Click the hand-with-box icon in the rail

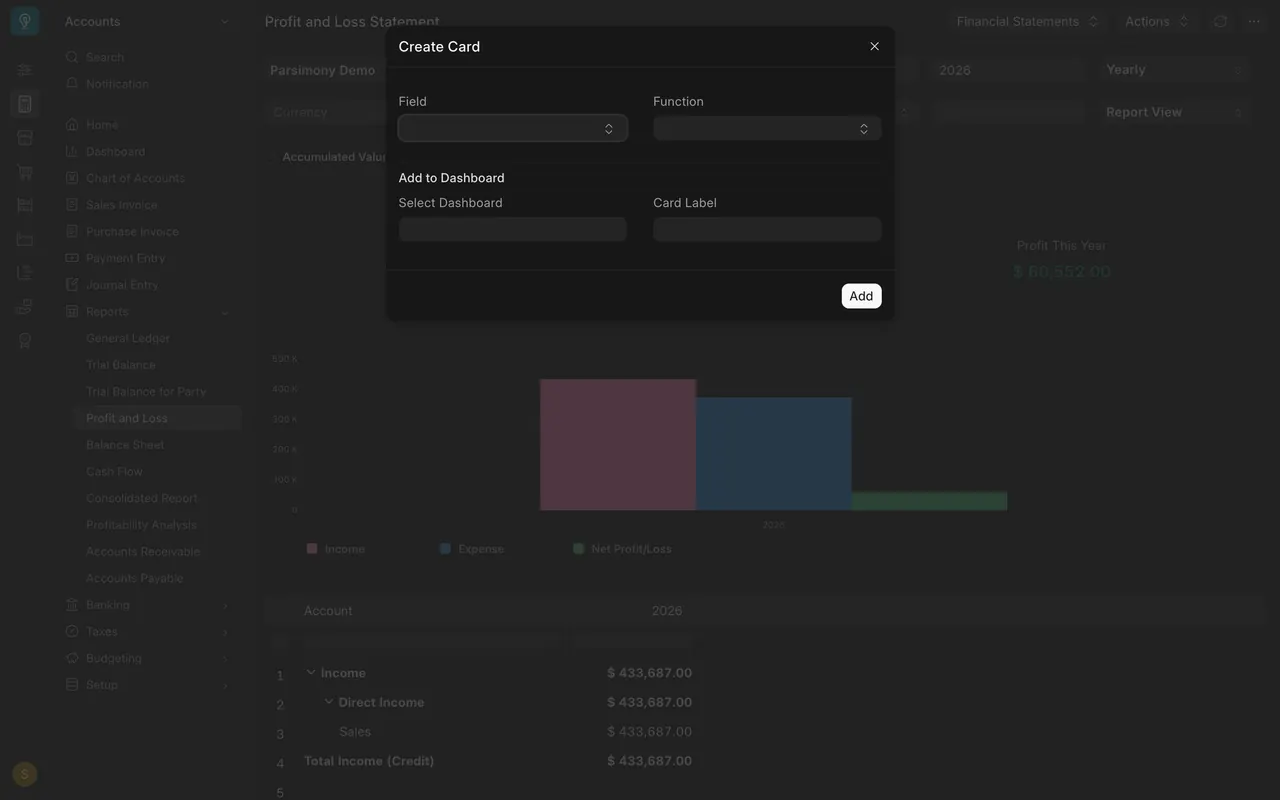tap(25, 307)
